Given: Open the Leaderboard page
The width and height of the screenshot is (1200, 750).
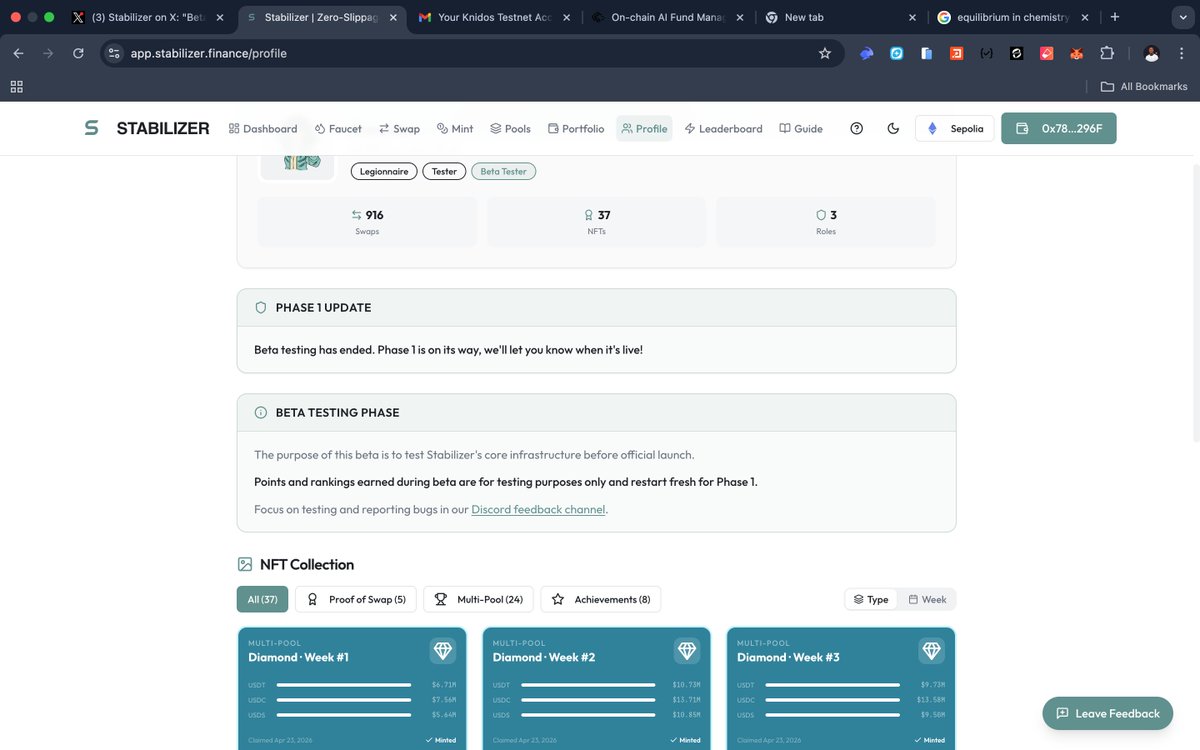Looking at the screenshot, I should point(723,128).
